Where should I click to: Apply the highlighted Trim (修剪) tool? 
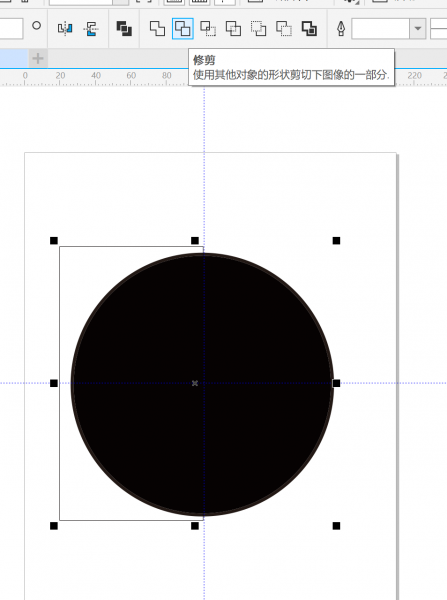point(183,29)
